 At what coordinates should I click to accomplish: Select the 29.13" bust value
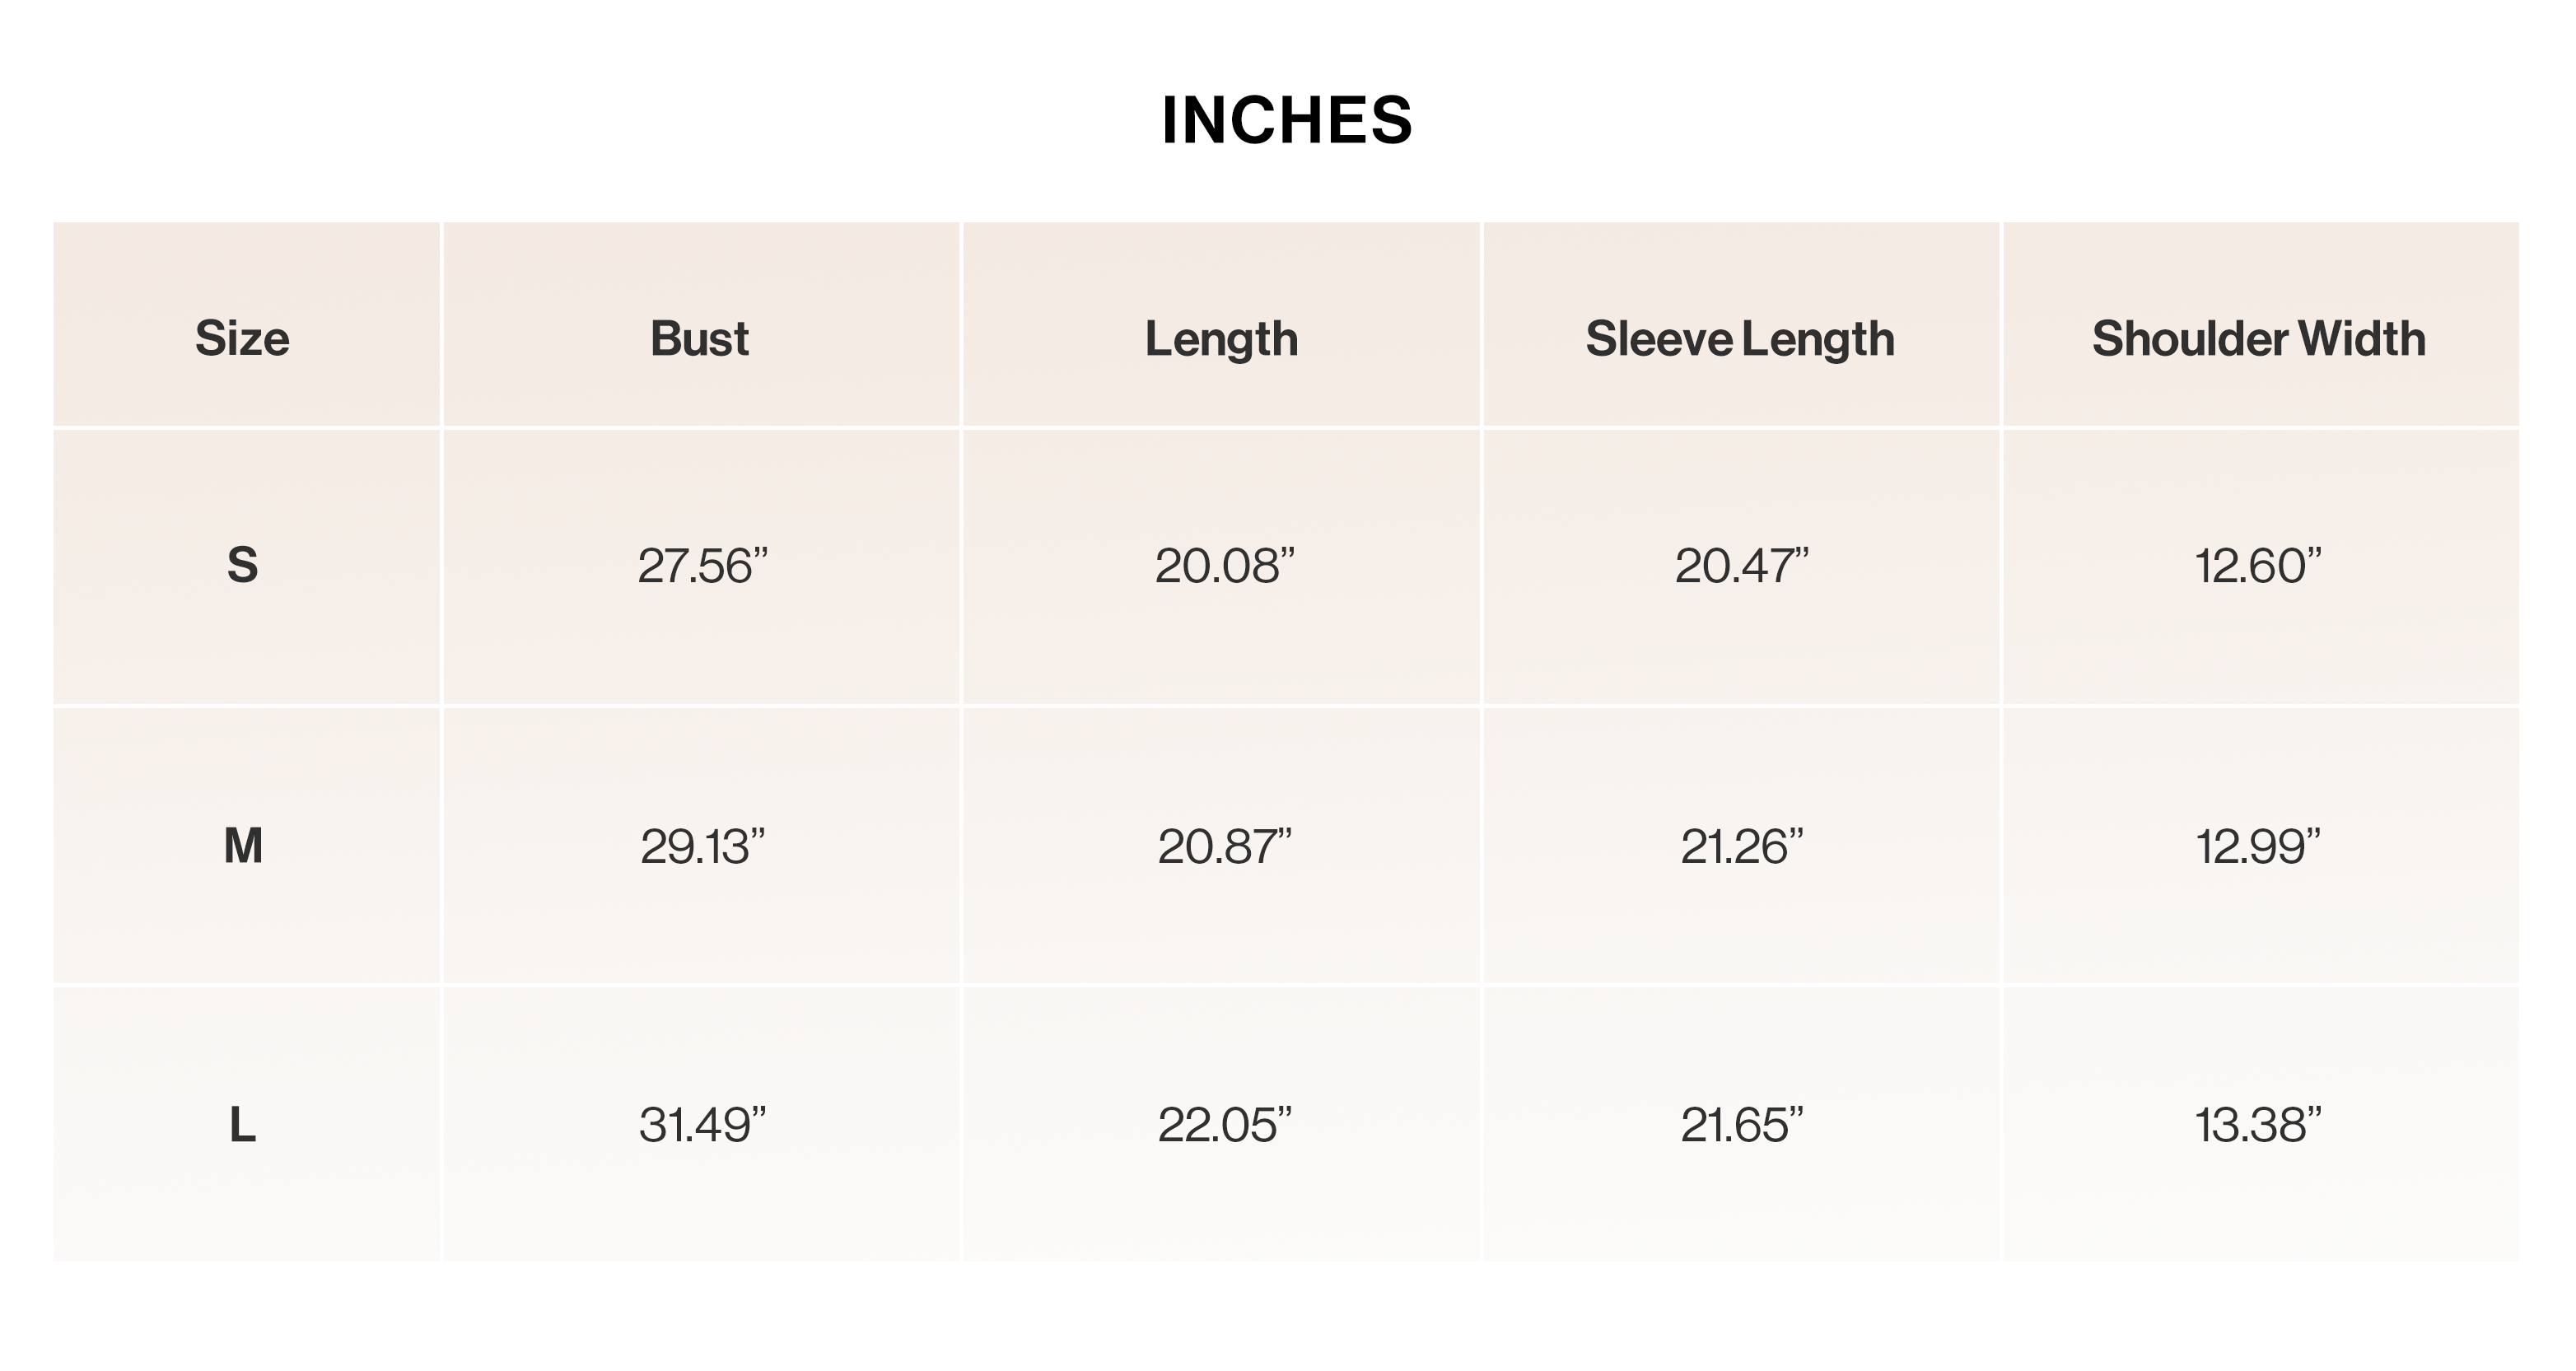(702, 846)
